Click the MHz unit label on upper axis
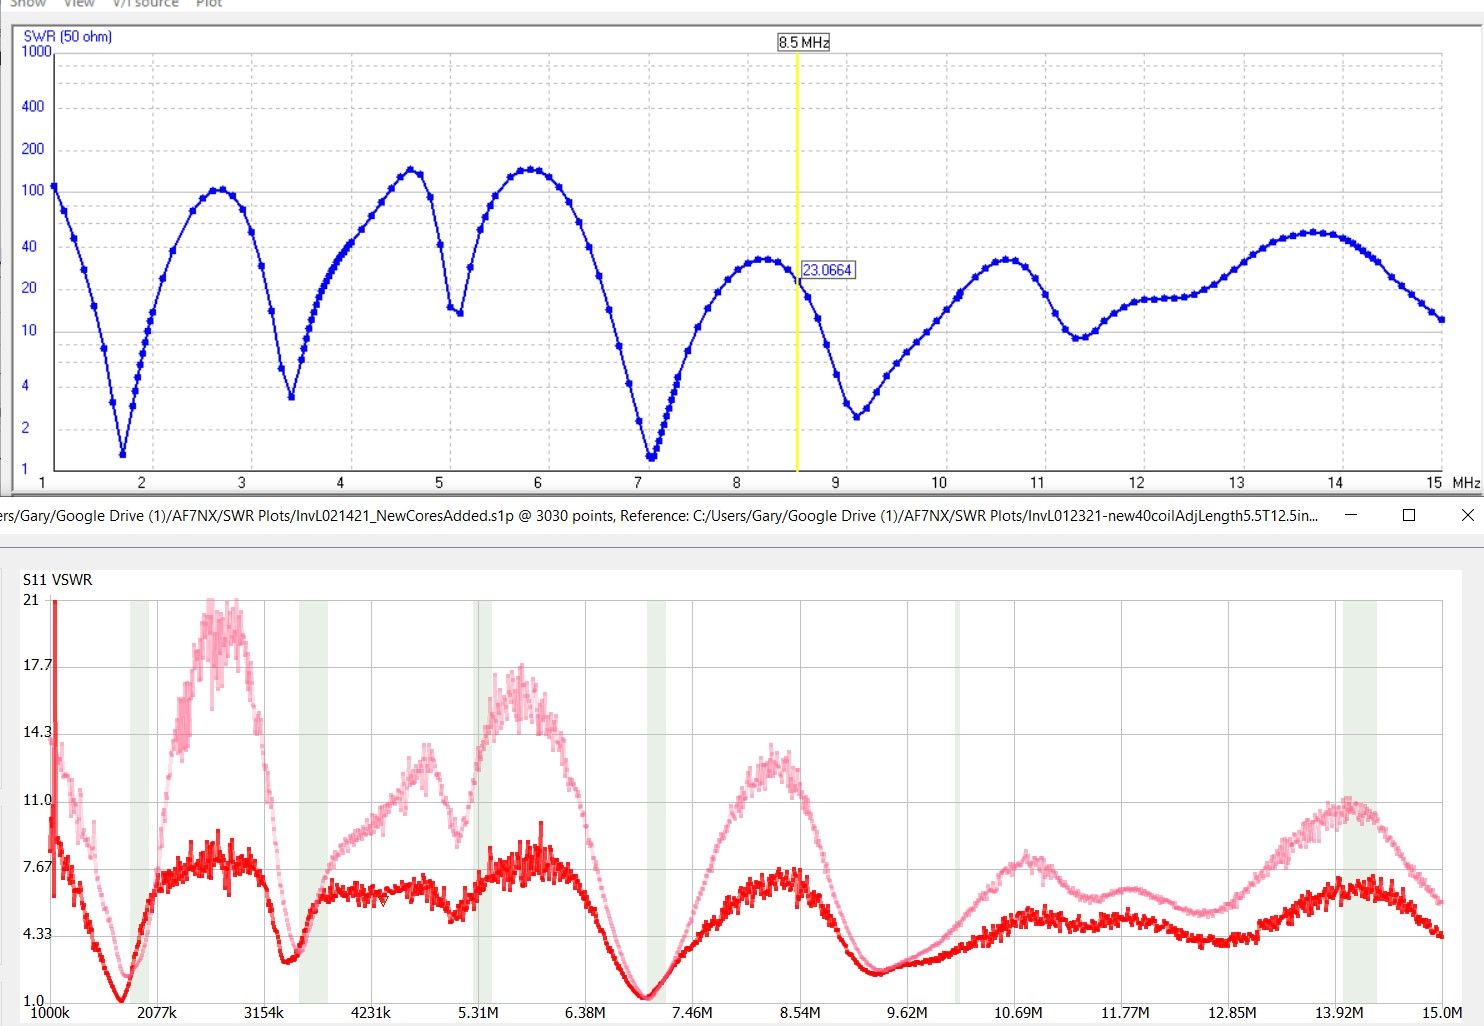The height and width of the screenshot is (1026, 1484). 1466,483
